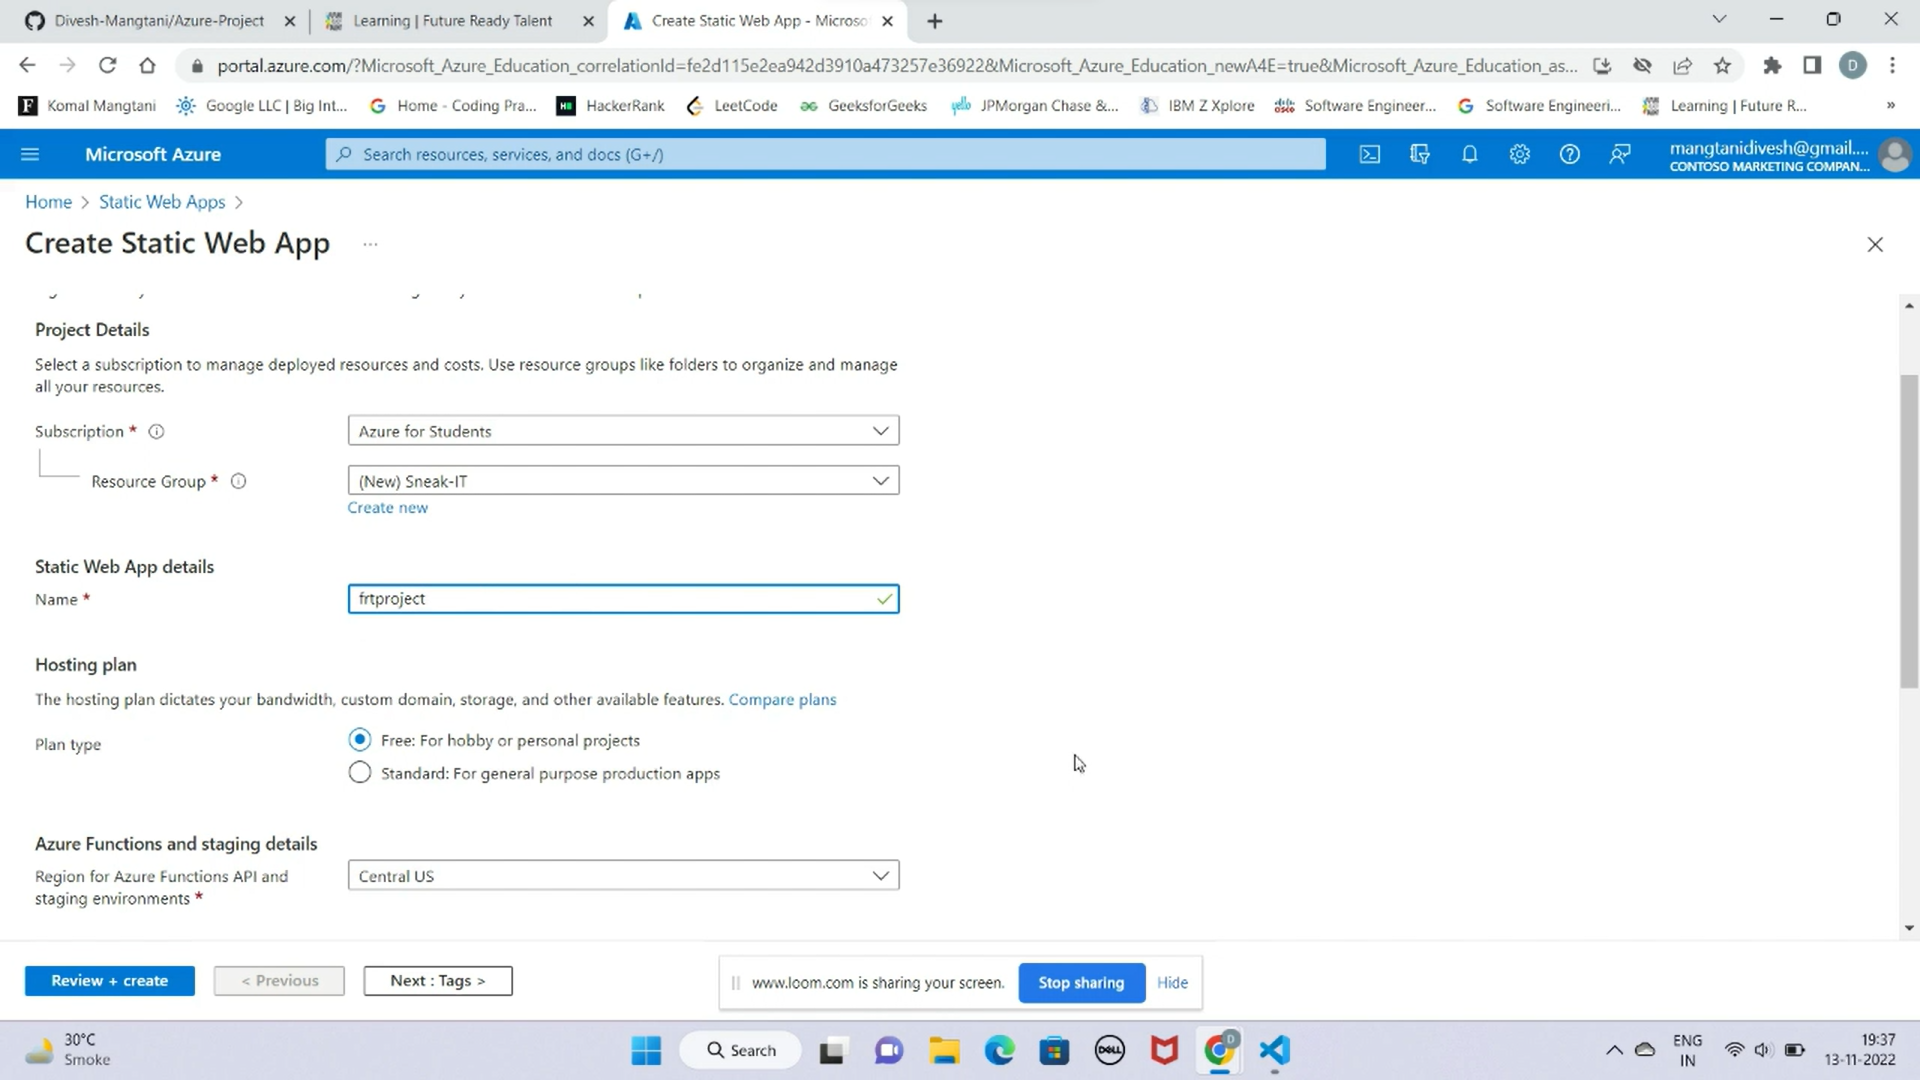Open the Azure portal hamburger menu

point(30,153)
